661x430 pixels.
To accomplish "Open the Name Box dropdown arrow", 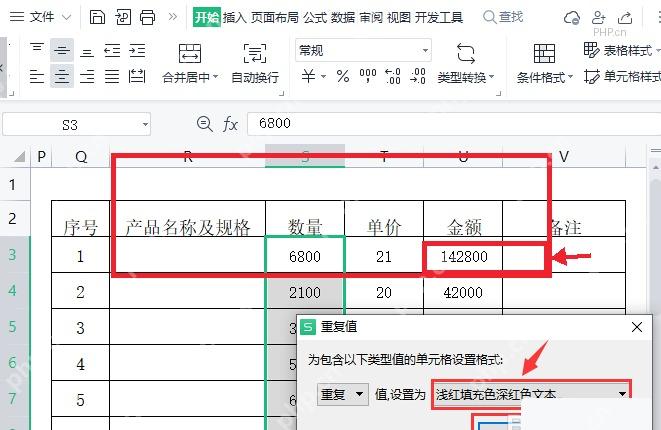I will (x=145, y=125).
